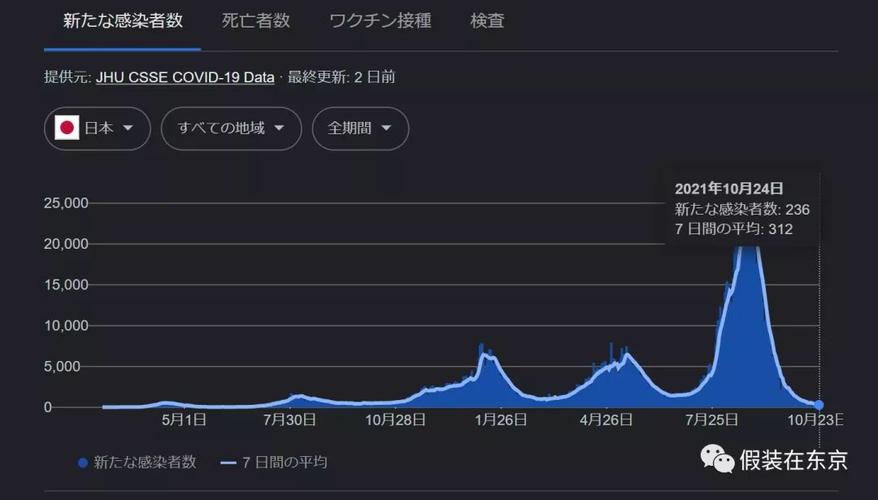
Task: Open the 日本 country dropdown
Action: (x=97, y=128)
